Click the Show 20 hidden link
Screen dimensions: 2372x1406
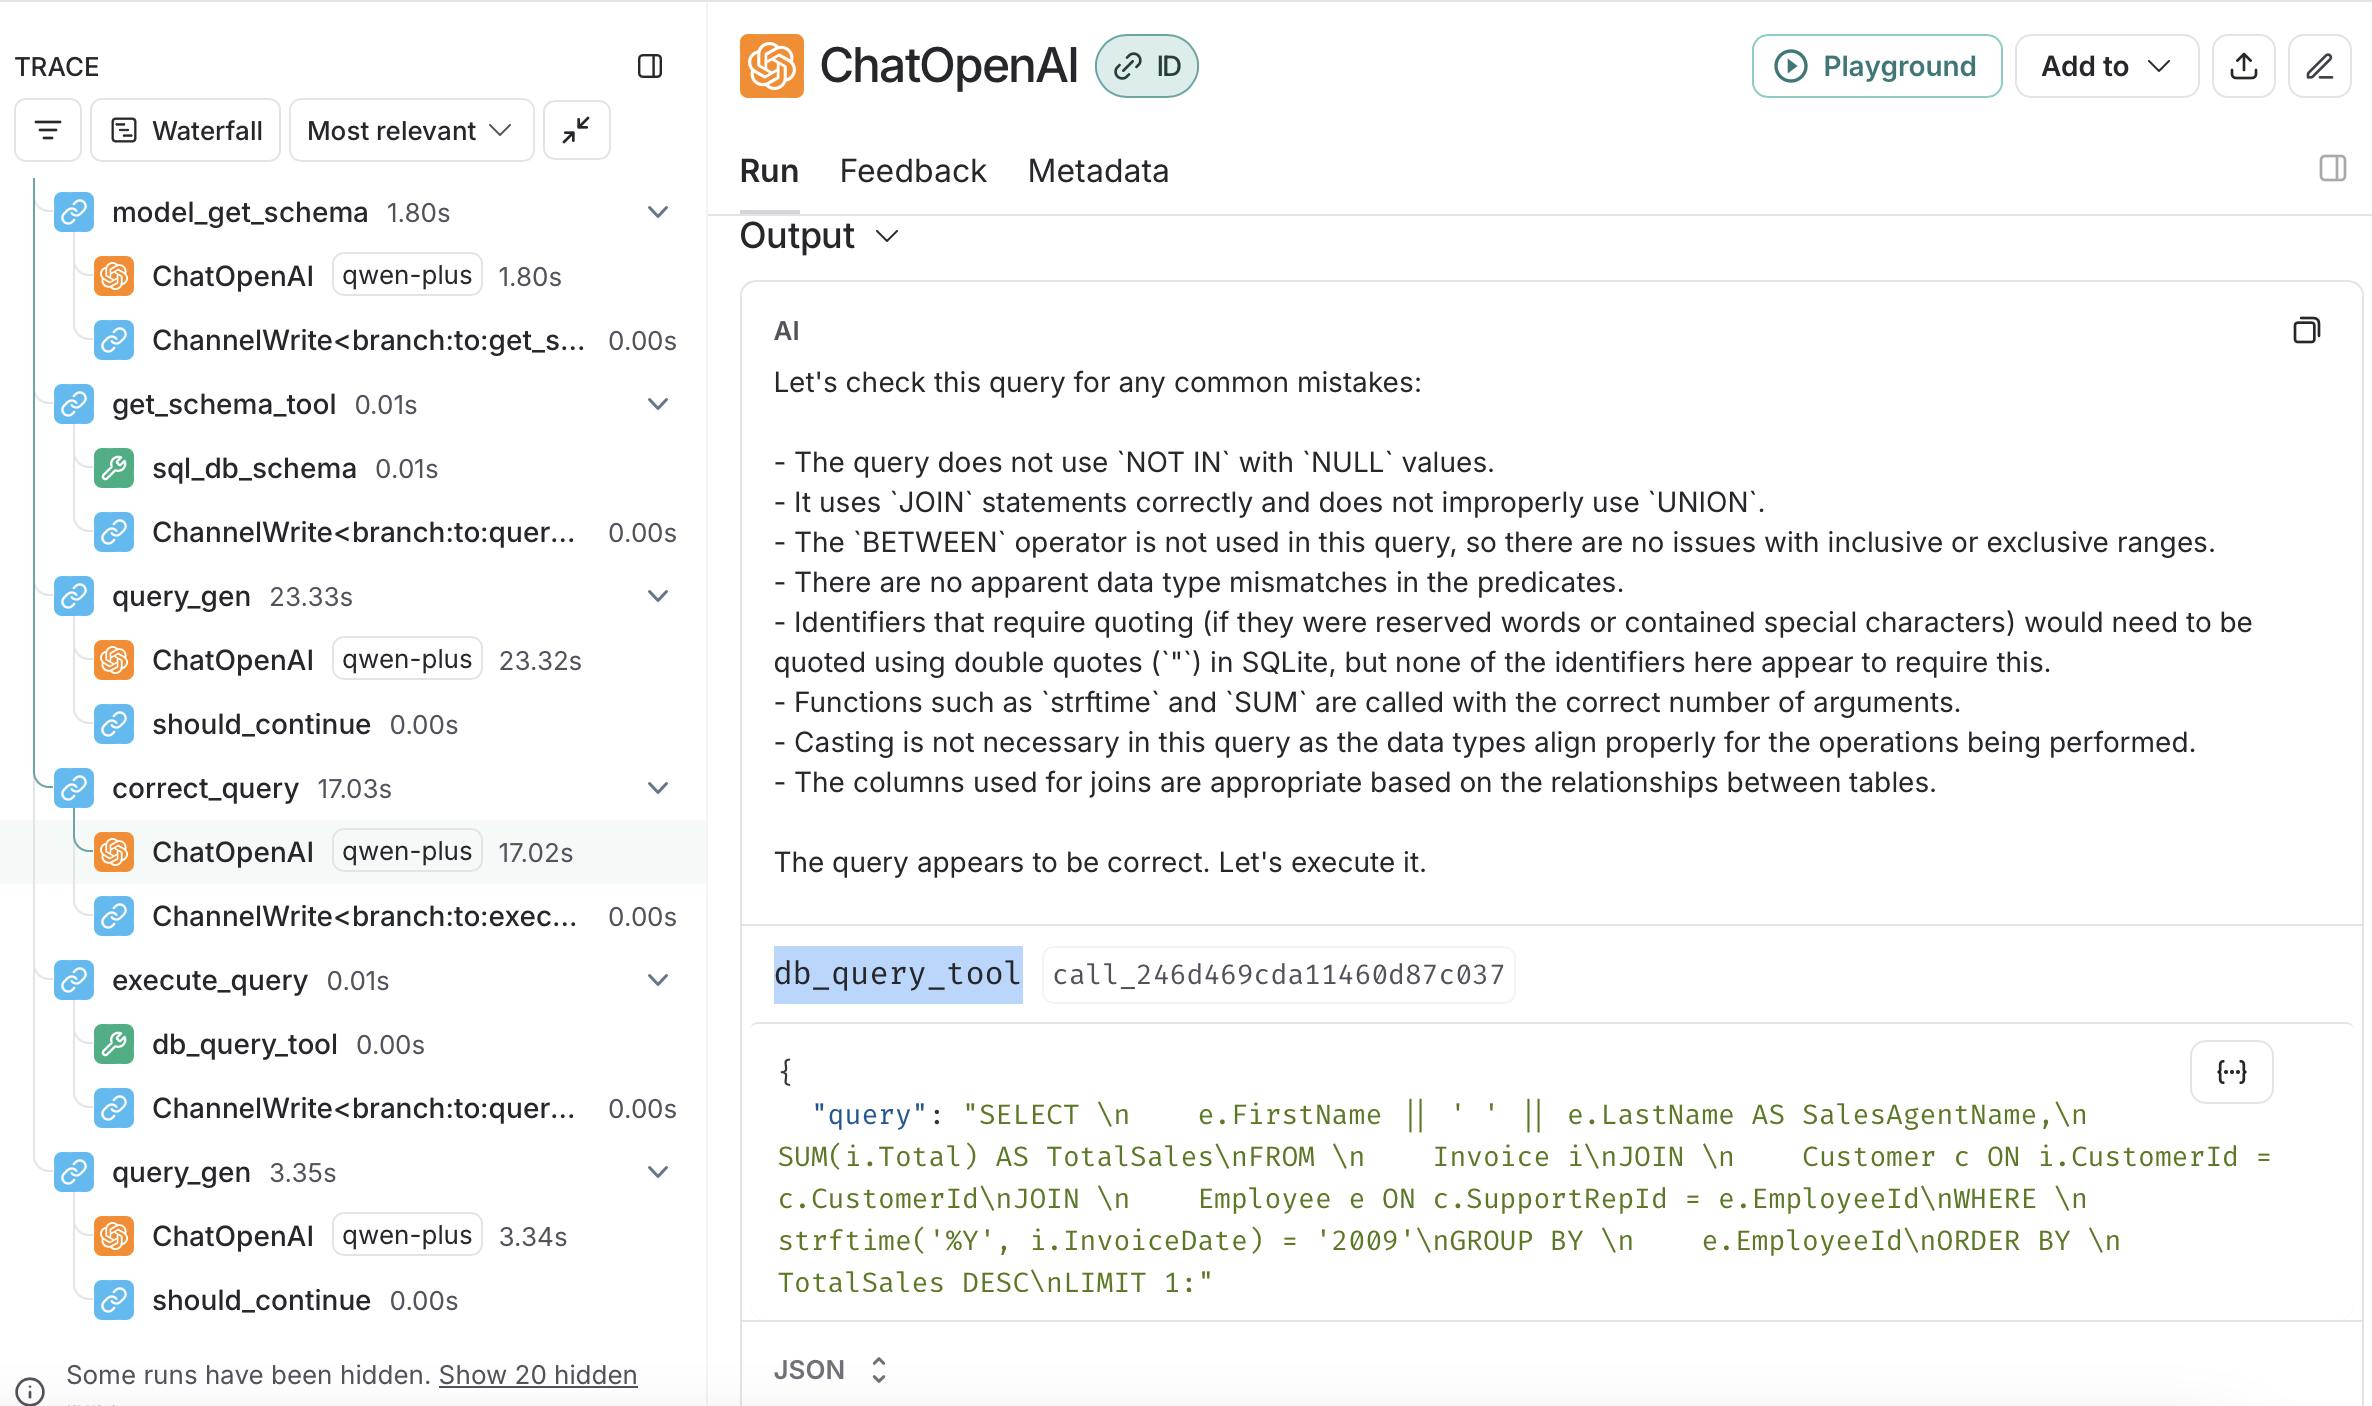pyautogui.click(x=537, y=1375)
